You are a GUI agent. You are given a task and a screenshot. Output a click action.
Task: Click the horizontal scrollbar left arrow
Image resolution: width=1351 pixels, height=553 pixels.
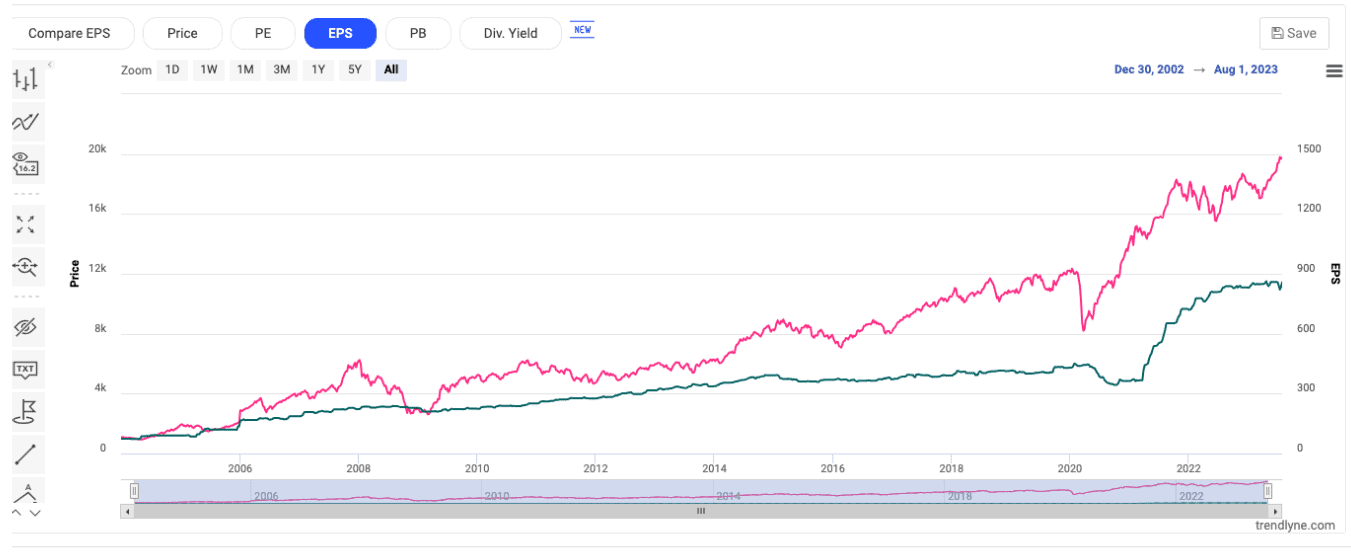tap(126, 510)
